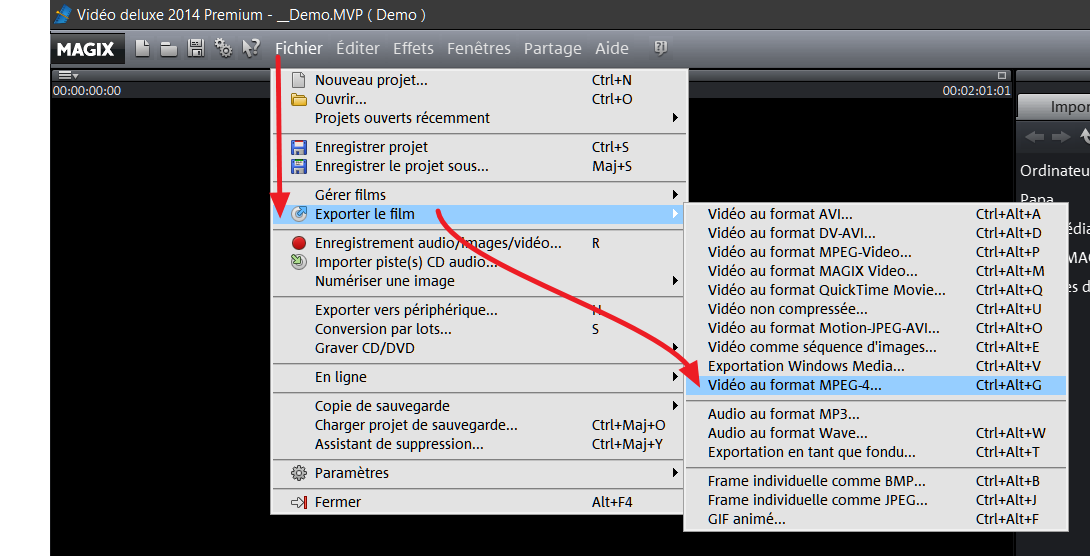Image resolution: width=1090 pixels, height=556 pixels.
Task: Click the save floppy disk toolbar icon
Action: pyautogui.click(x=196, y=48)
